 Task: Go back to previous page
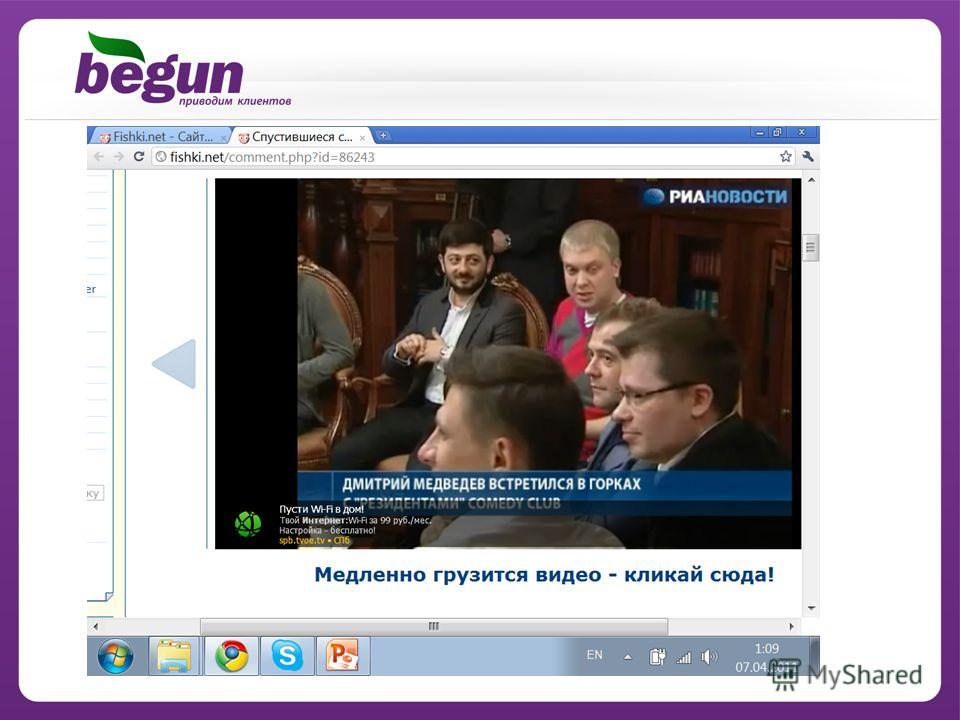click(99, 157)
